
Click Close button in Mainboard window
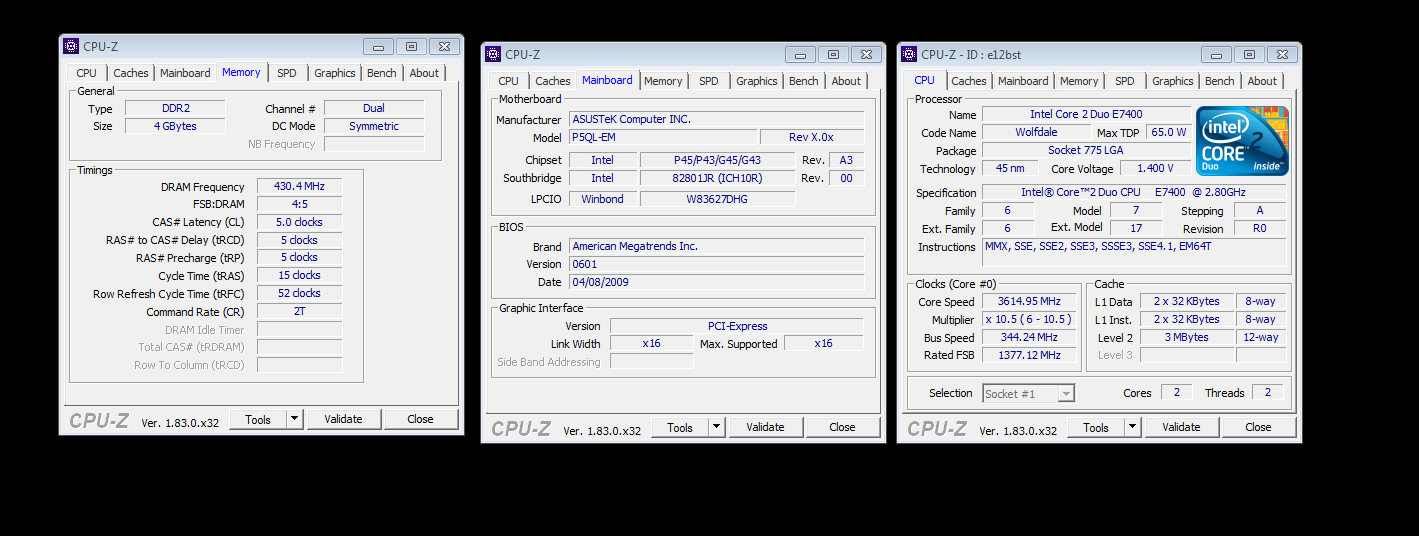[843, 427]
